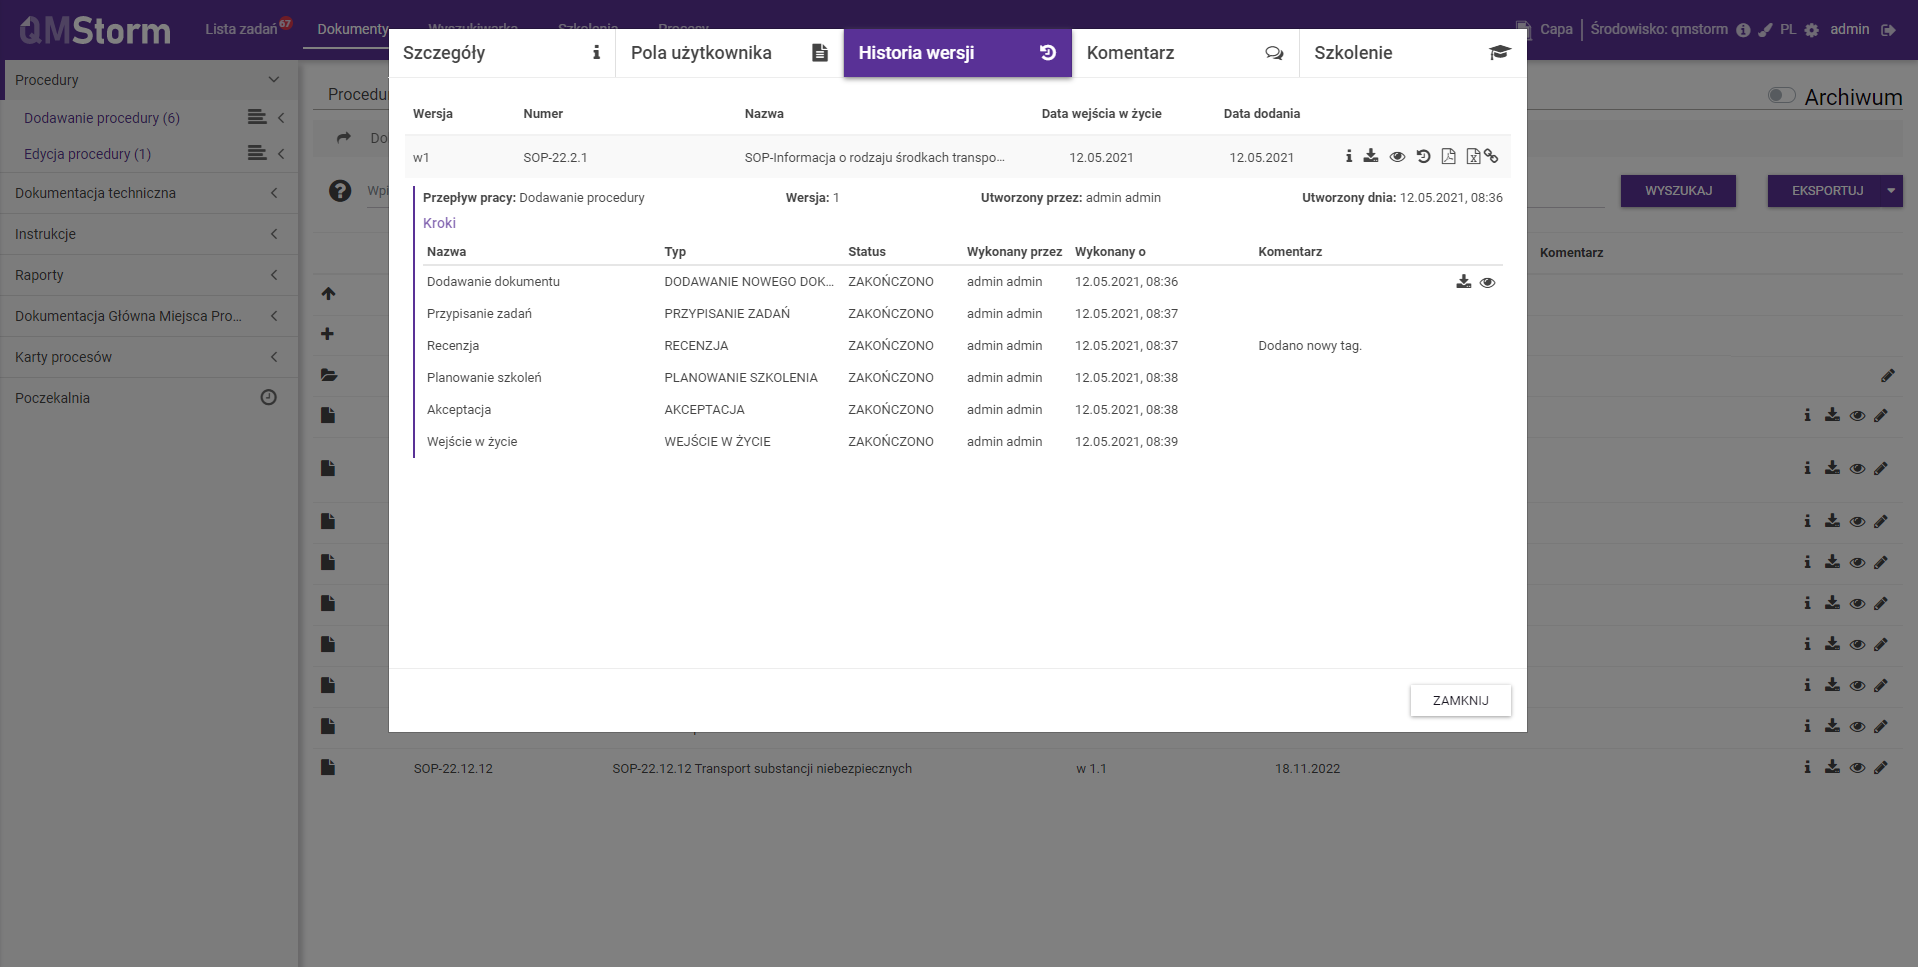The image size is (1918, 967).
Task: Click logout icon next to admin
Action: [x=1888, y=30]
